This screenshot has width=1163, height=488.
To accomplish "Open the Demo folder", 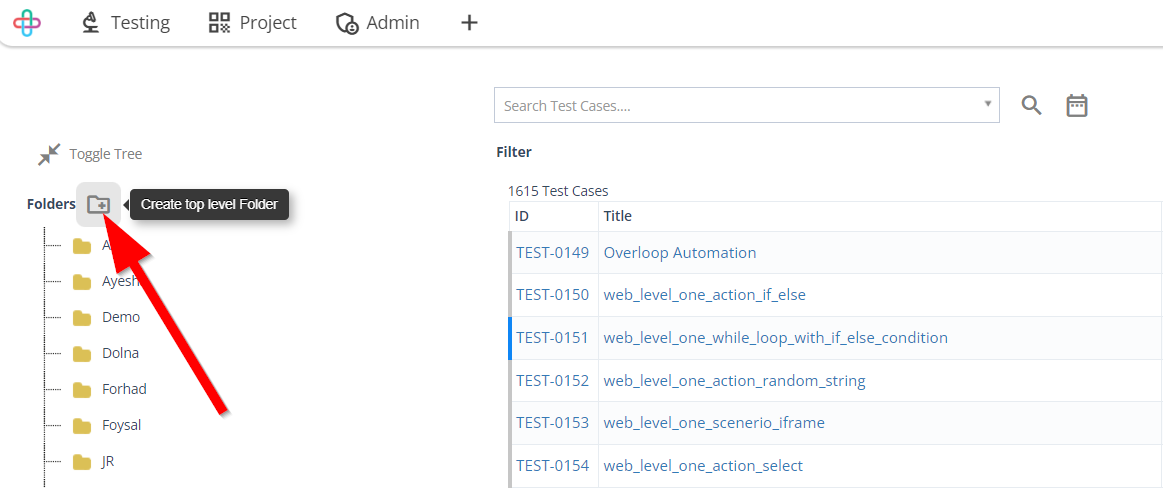I will pyautogui.click(x=121, y=317).
